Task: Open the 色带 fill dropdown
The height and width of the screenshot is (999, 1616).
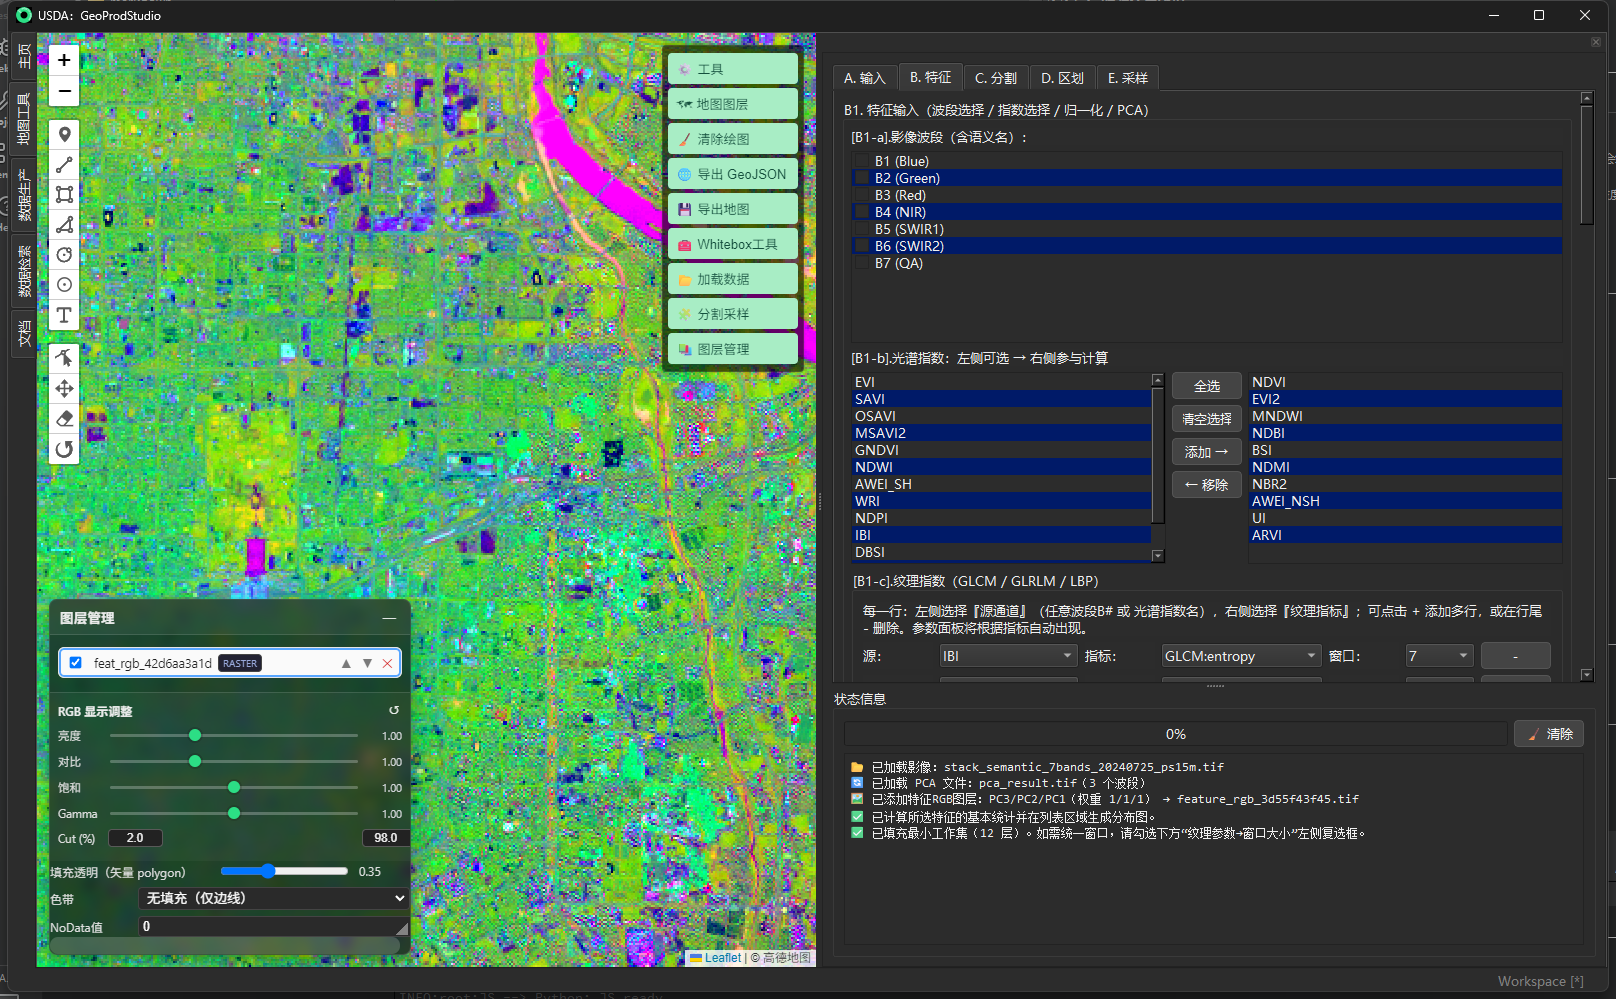Action: tap(272, 898)
